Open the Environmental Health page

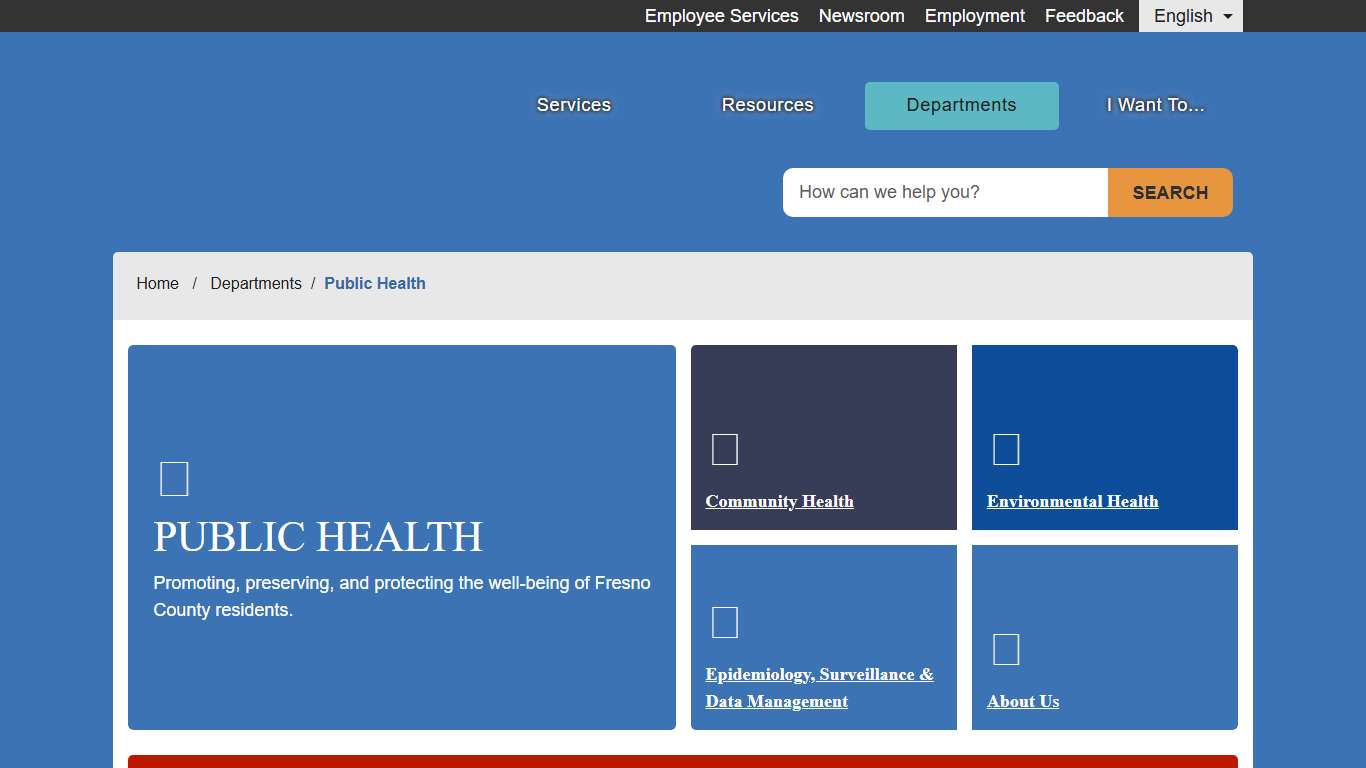tap(1072, 501)
